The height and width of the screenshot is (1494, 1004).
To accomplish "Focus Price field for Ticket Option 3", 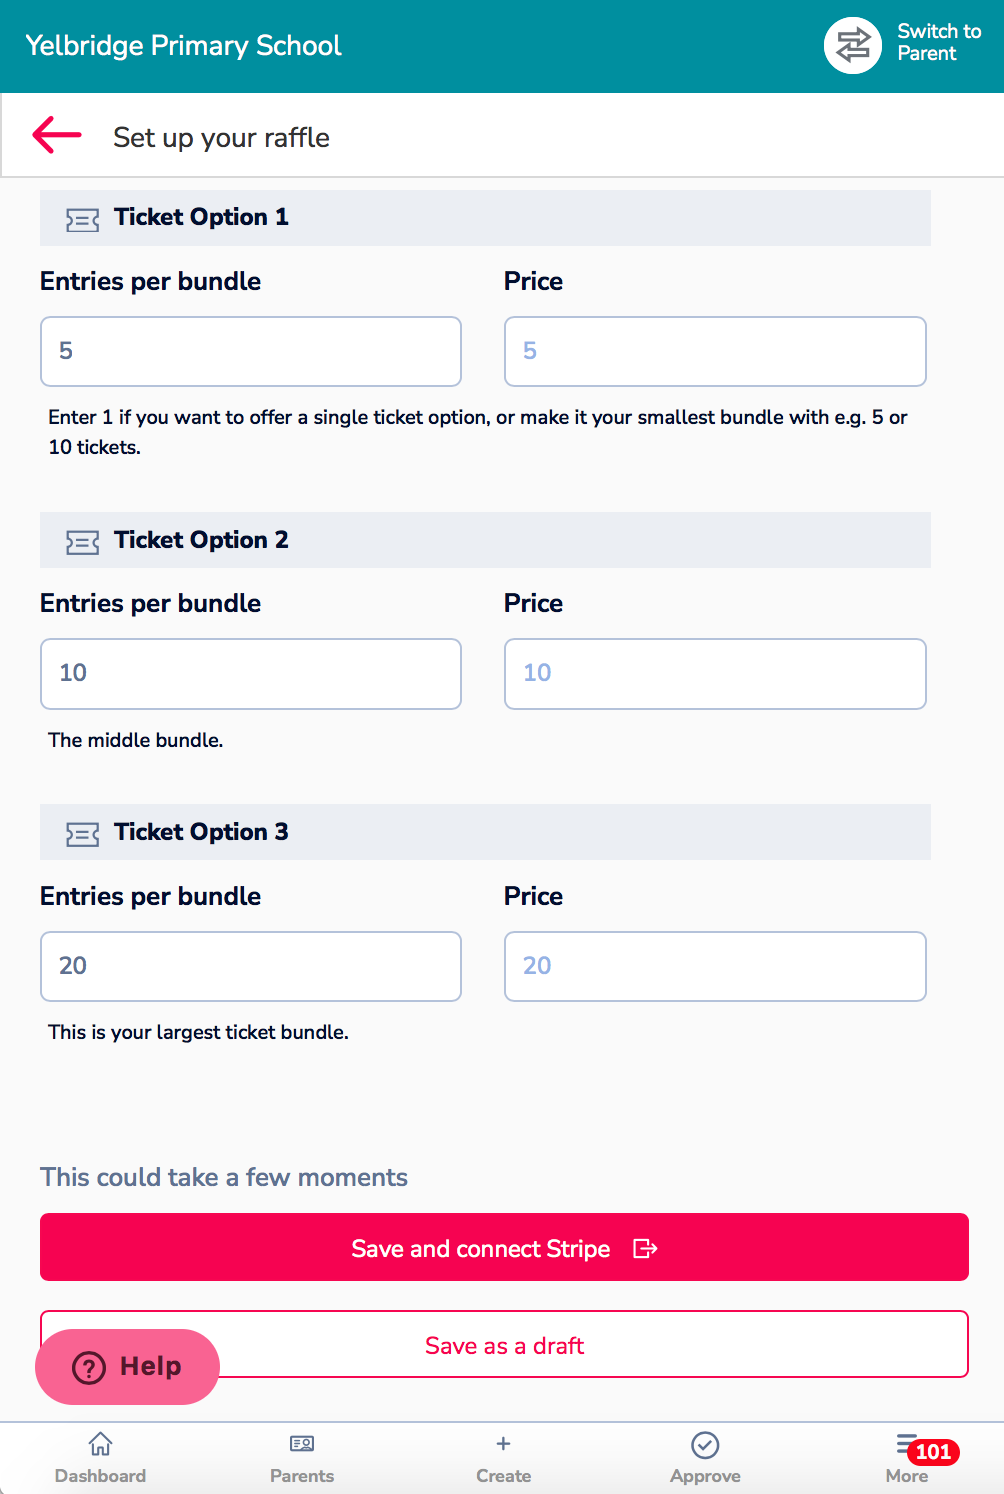I will tap(715, 966).
